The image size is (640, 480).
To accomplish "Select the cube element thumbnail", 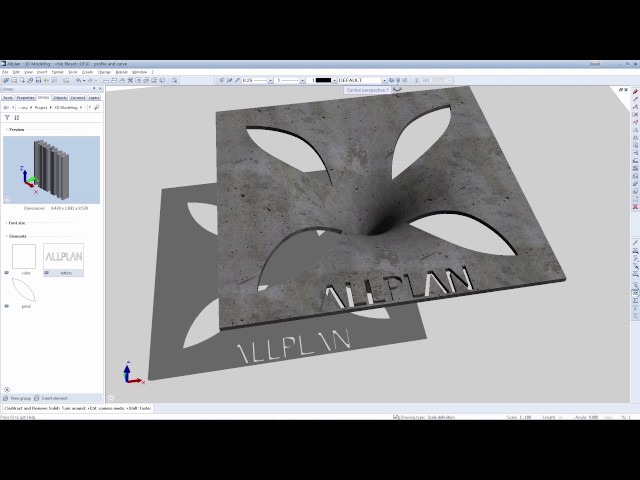I will (24, 256).
